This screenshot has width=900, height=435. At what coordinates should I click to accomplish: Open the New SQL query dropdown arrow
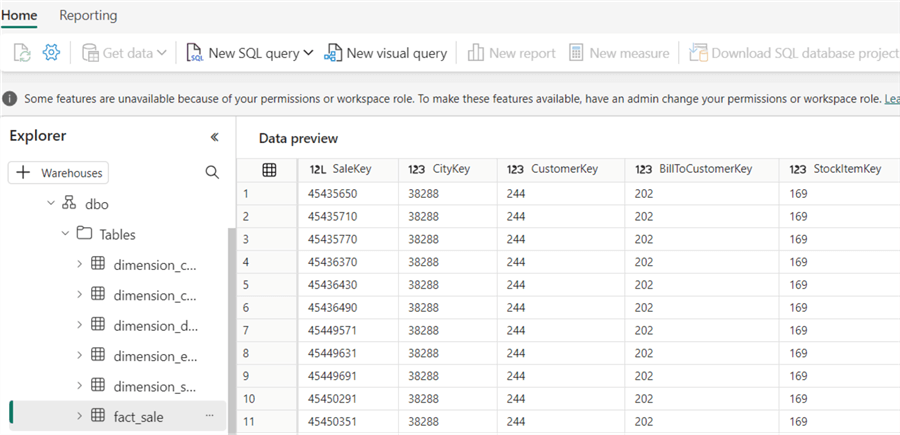point(308,53)
